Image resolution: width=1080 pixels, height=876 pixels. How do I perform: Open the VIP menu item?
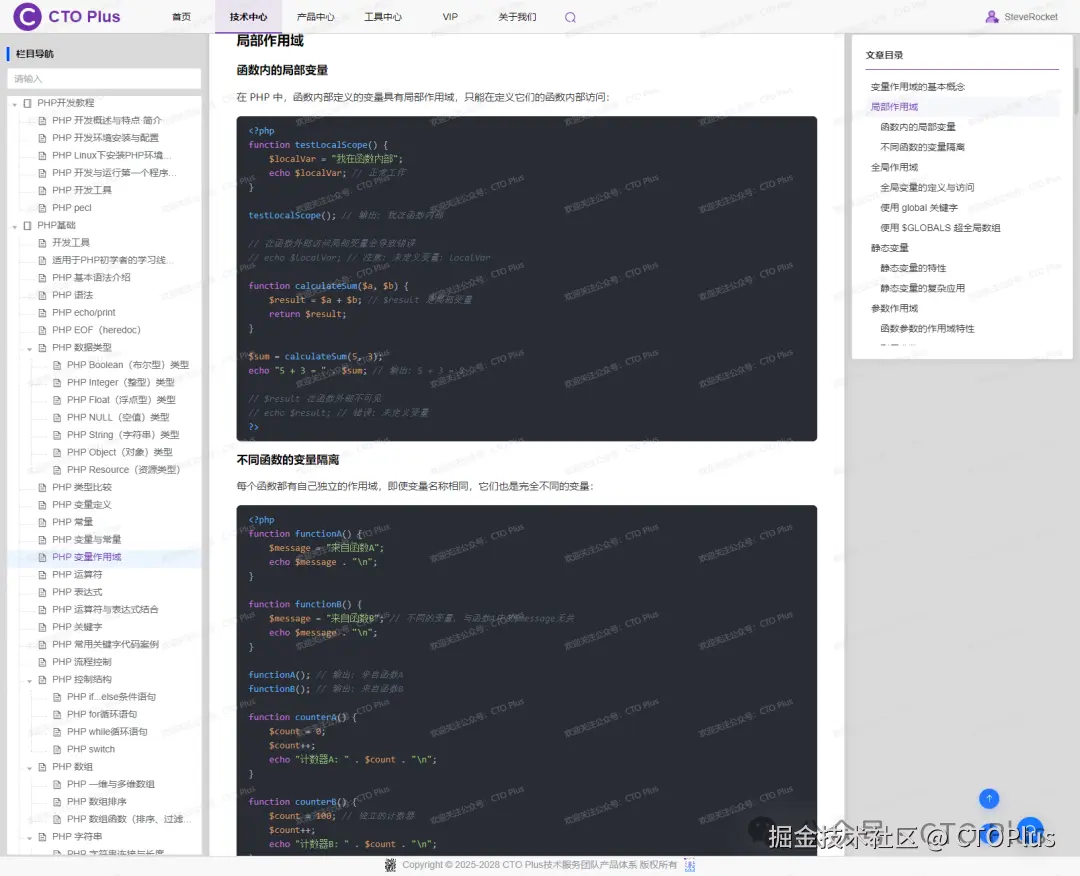point(450,16)
